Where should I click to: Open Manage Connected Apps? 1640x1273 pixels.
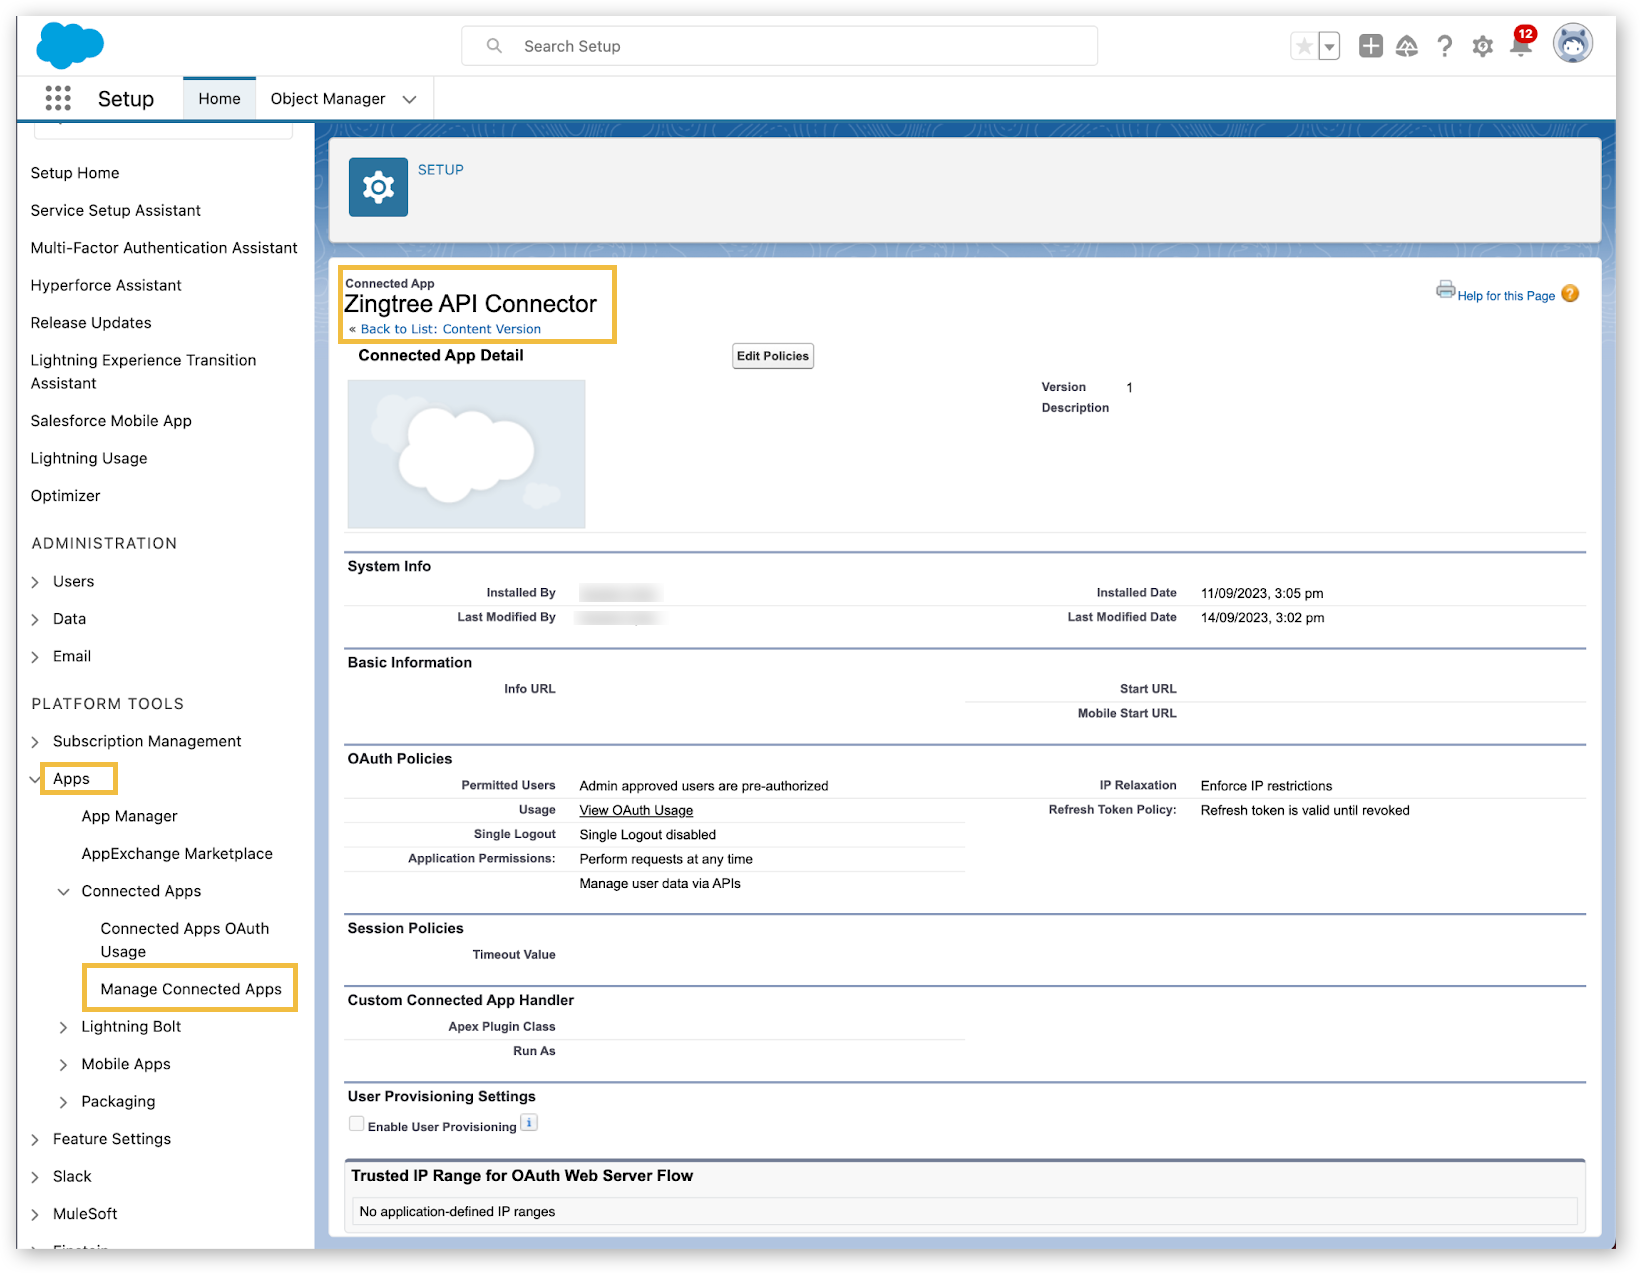[x=191, y=989]
